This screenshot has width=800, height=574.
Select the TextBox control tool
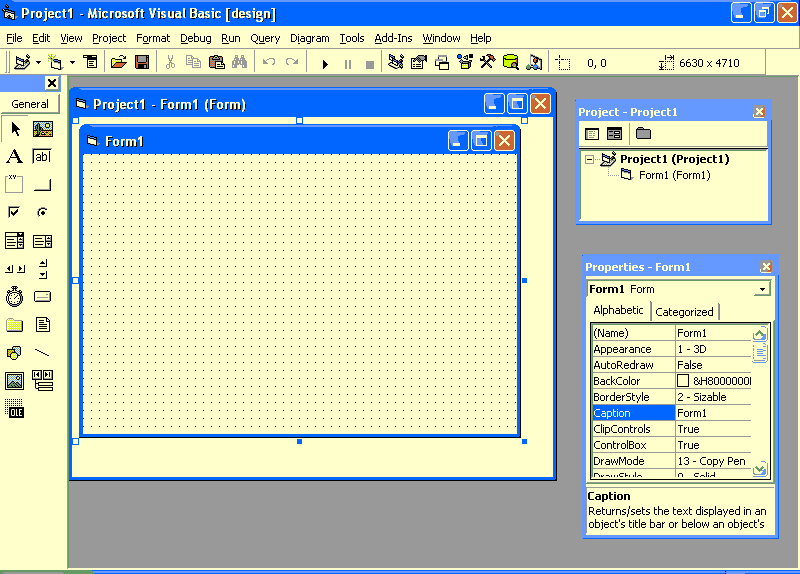(x=43, y=157)
